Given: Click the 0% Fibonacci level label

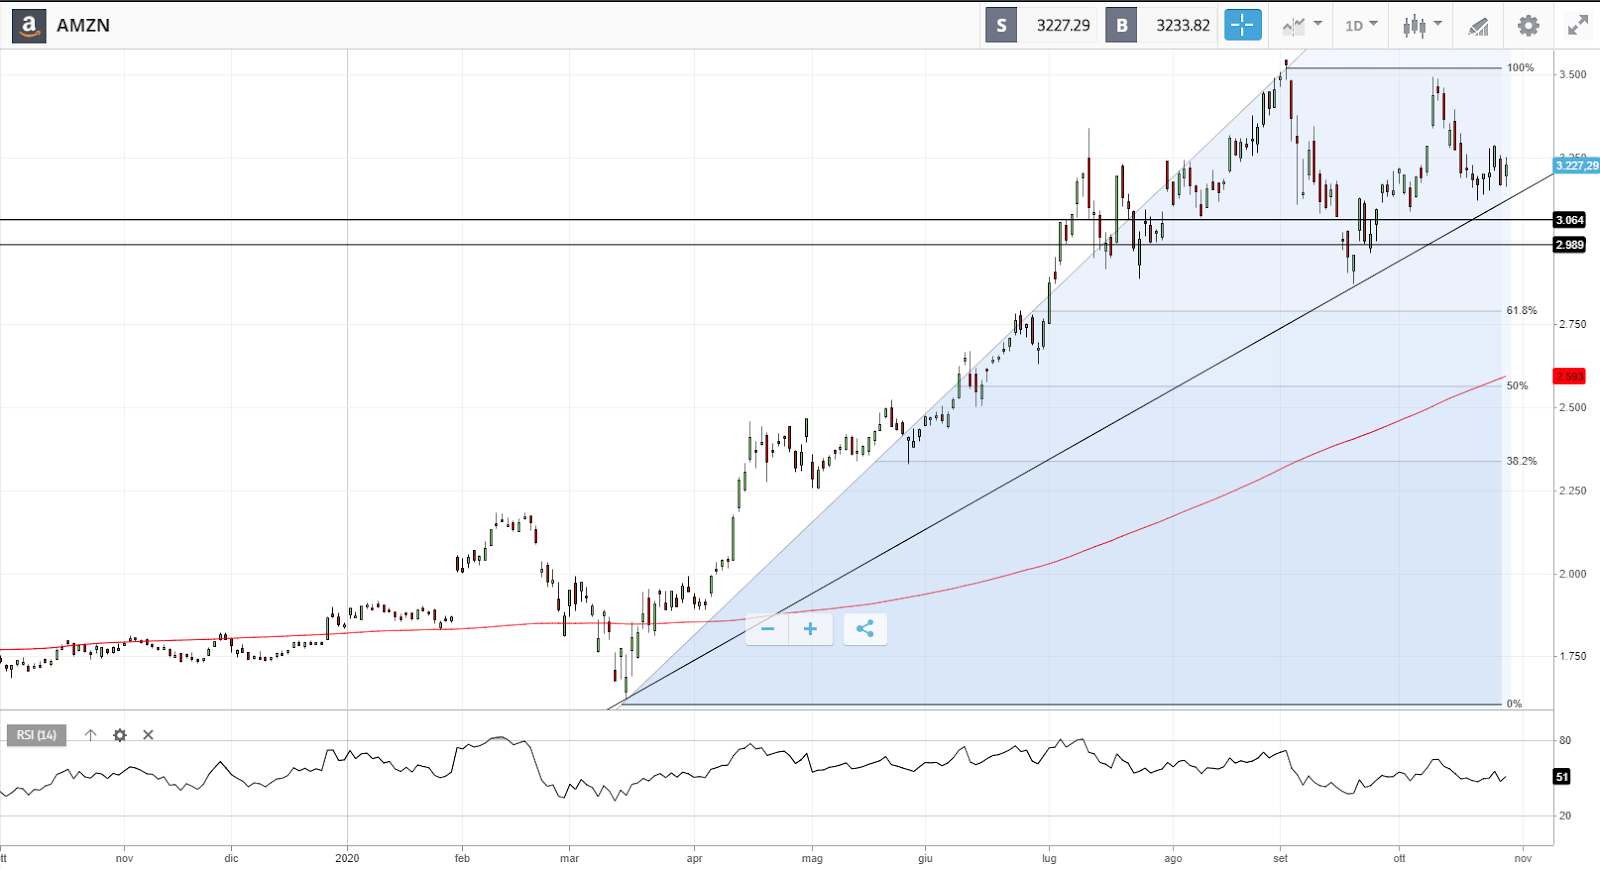Looking at the screenshot, I should 1514,704.
